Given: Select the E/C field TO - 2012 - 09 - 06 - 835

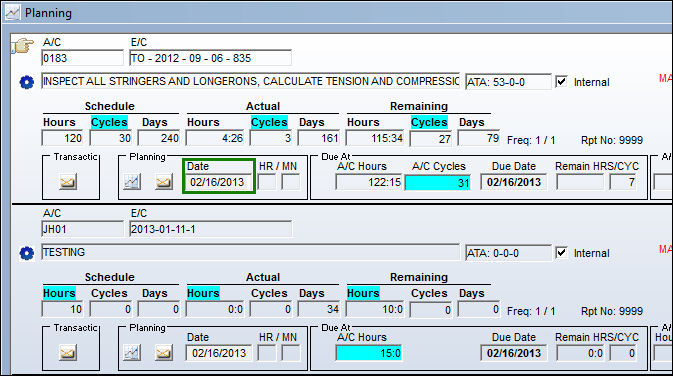Looking at the screenshot, I should [210, 58].
